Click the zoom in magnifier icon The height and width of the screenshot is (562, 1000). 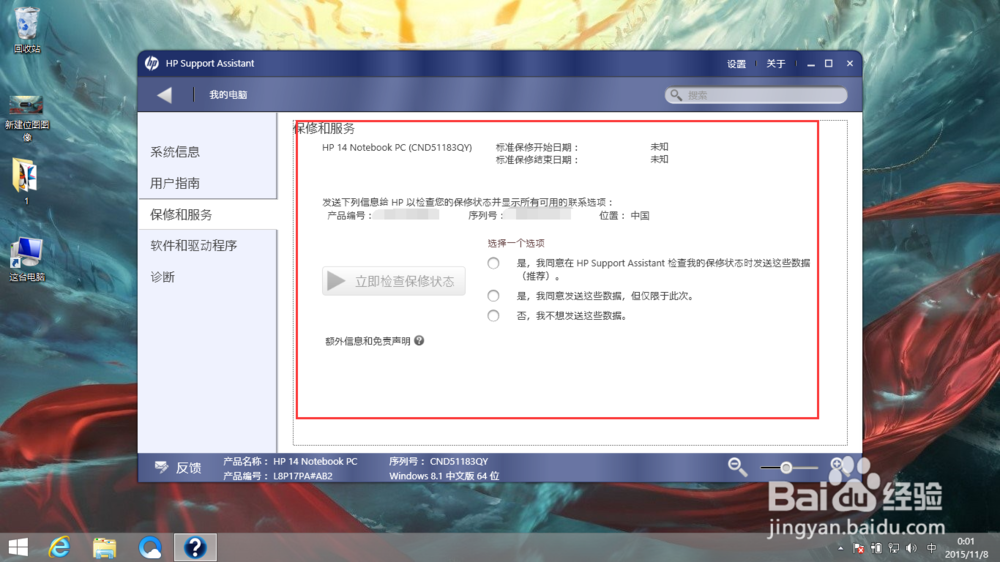[x=838, y=466]
